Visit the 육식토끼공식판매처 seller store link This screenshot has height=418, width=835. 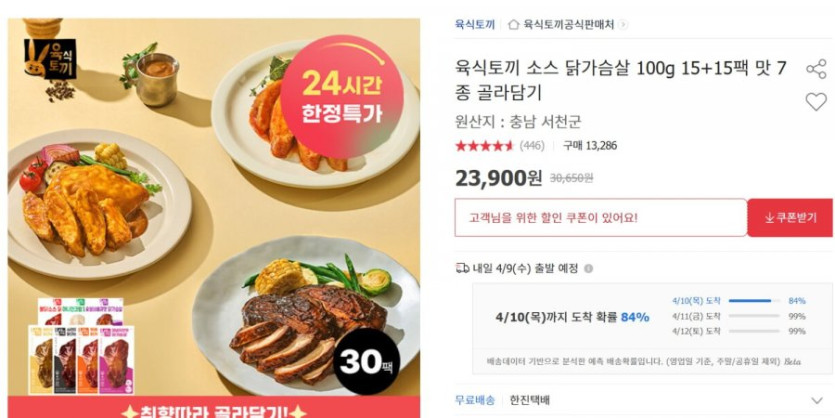pyautogui.click(x=569, y=24)
